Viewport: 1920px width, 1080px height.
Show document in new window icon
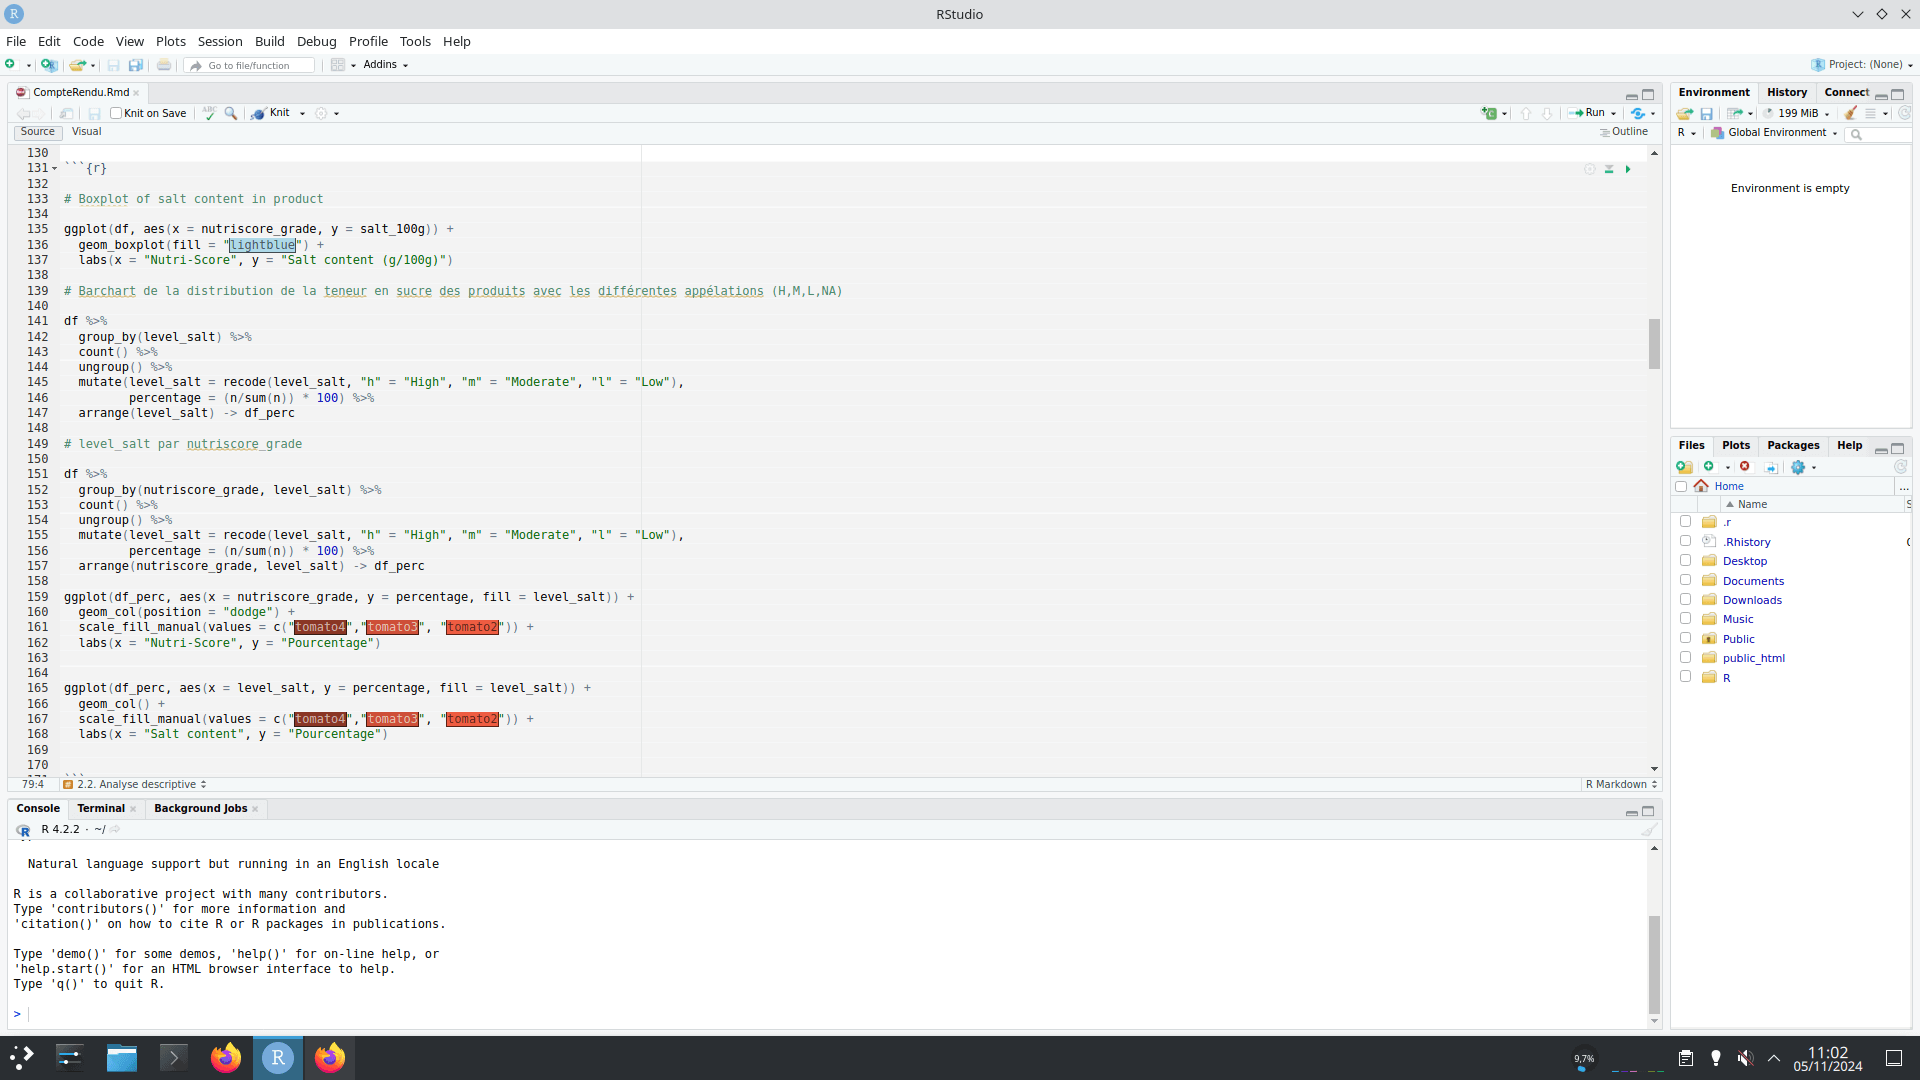pyautogui.click(x=66, y=114)
